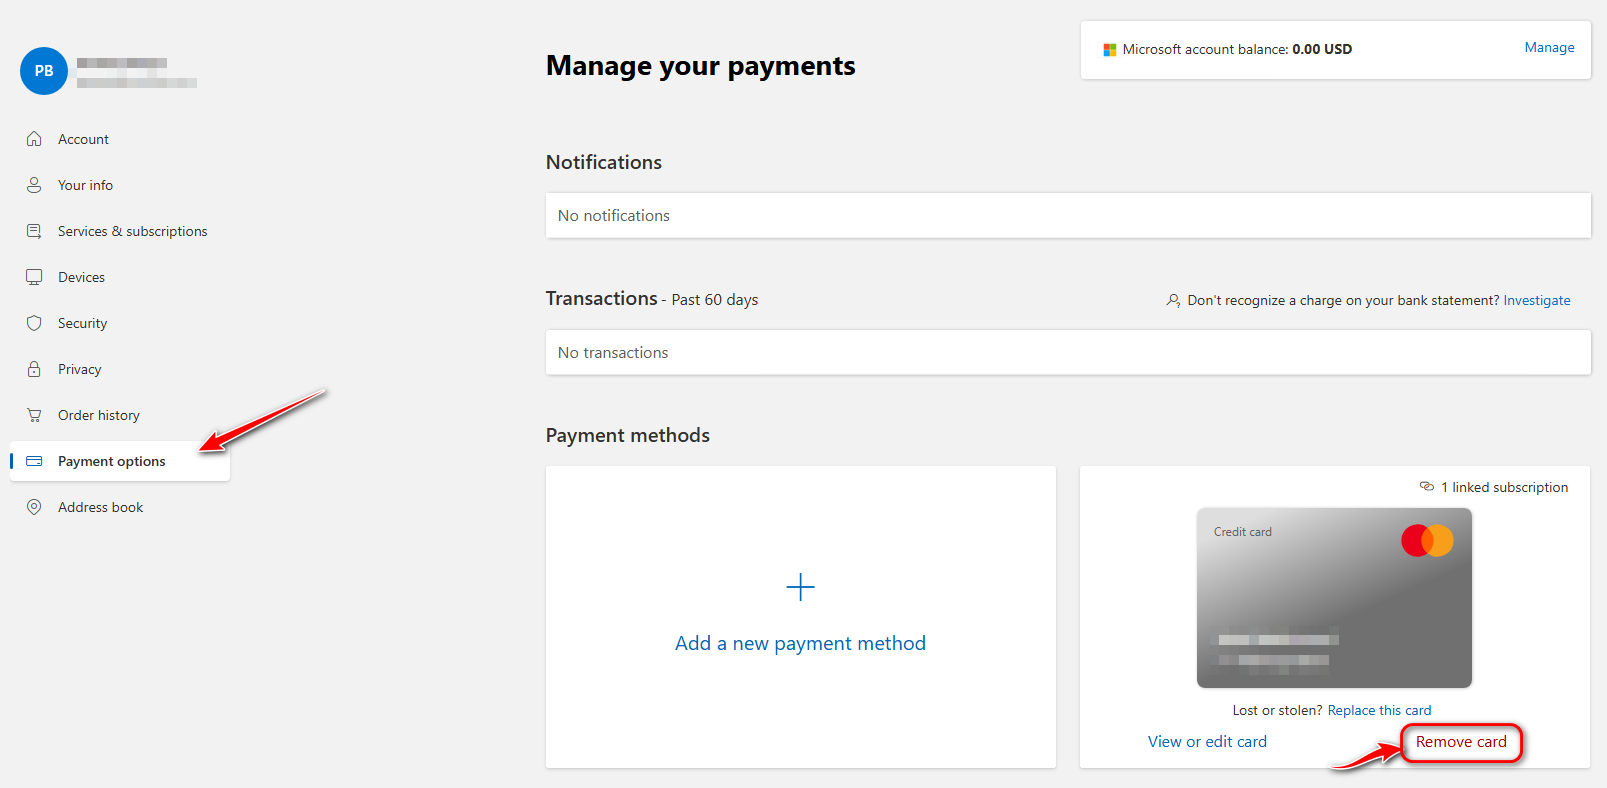
Task: Select Security in the sidebar
Action: click(x=82, y=323)
